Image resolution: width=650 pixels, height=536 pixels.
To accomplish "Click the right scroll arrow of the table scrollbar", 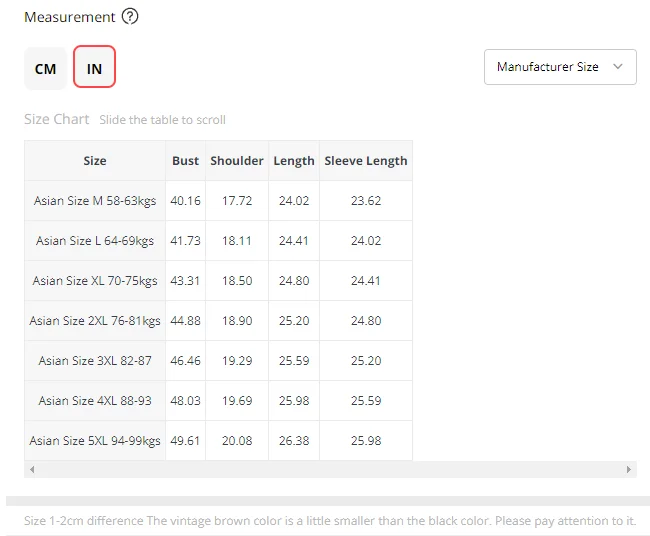I will [629, 470].
